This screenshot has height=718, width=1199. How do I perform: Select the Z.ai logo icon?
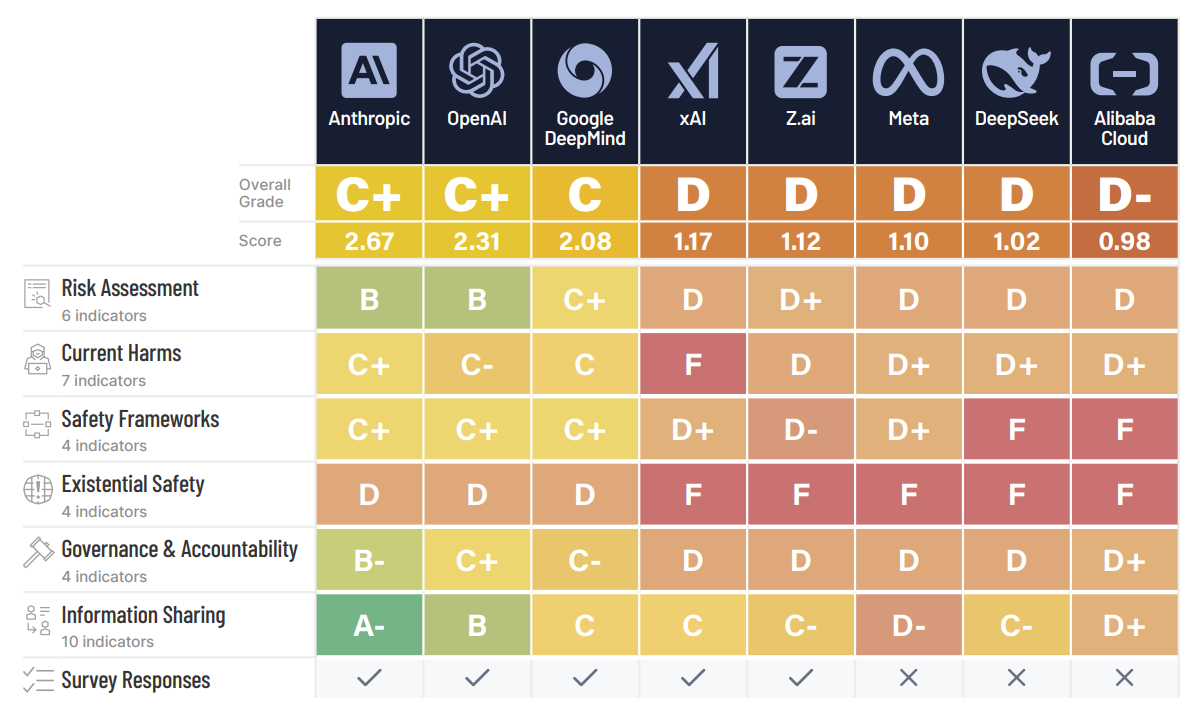[800, 70]
